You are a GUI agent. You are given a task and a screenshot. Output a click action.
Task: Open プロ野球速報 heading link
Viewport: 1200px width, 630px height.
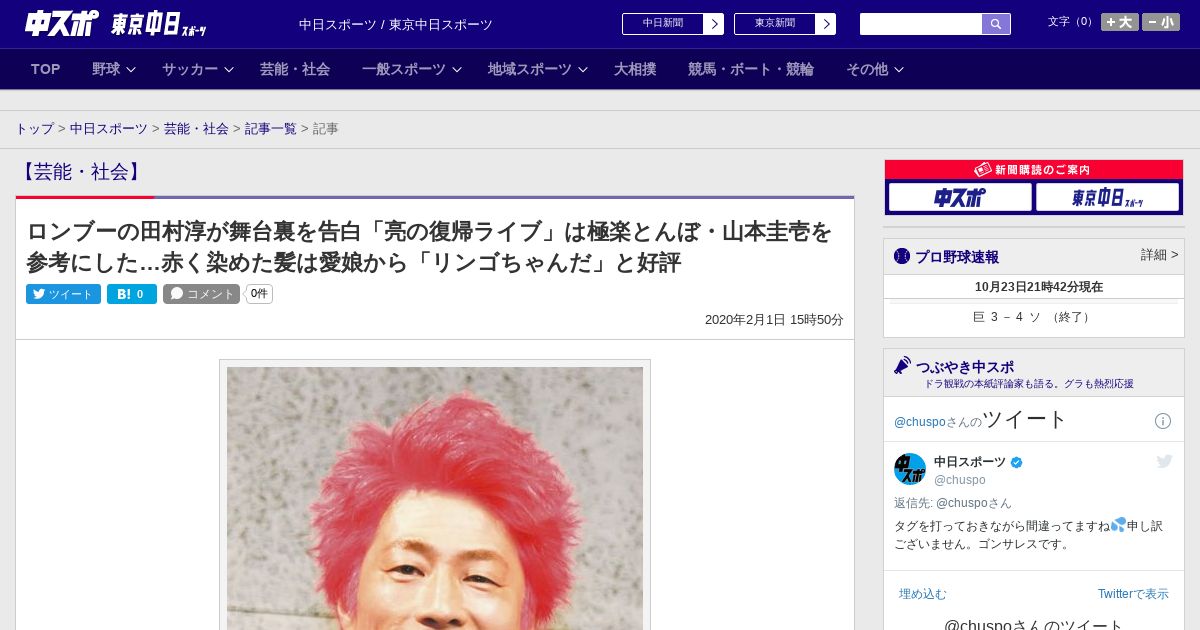[957, 257]
